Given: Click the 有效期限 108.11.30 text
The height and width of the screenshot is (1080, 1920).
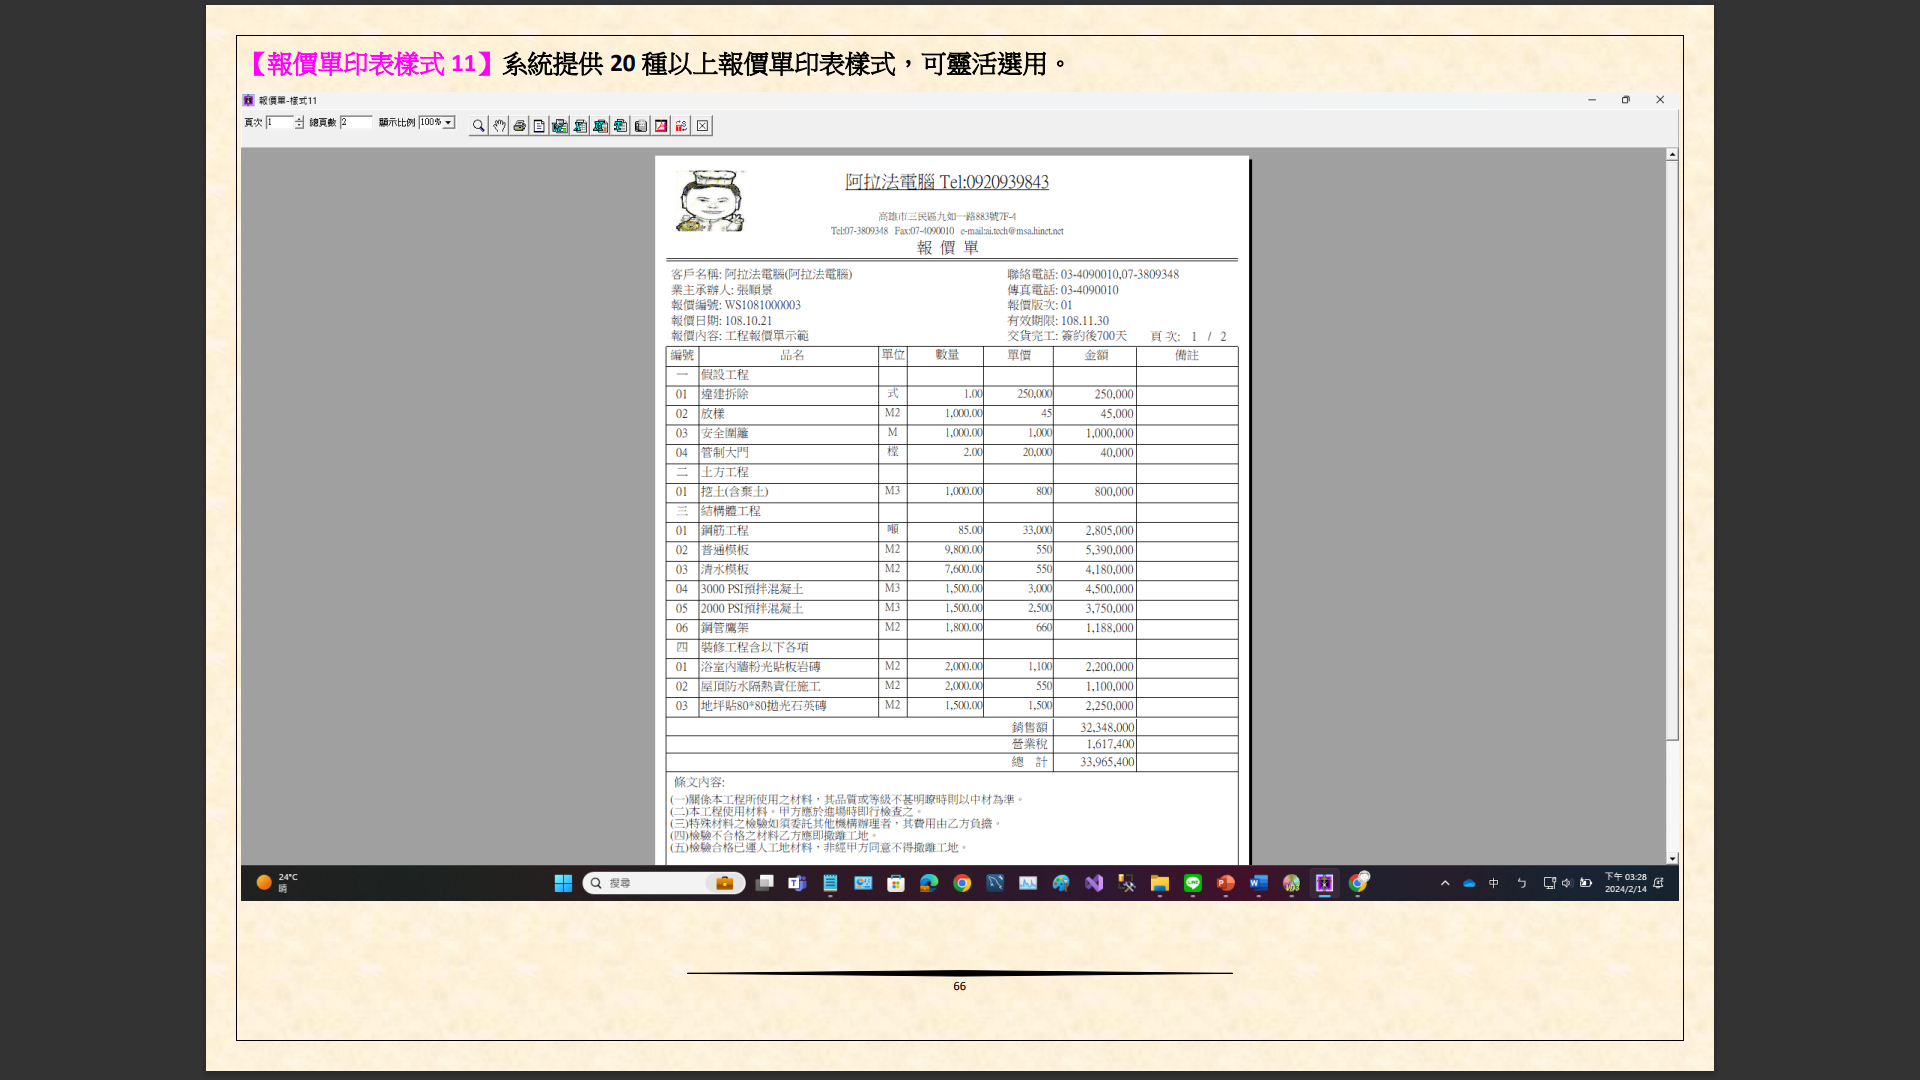Looking at the screenshot, I should (x=1058, y=321).
